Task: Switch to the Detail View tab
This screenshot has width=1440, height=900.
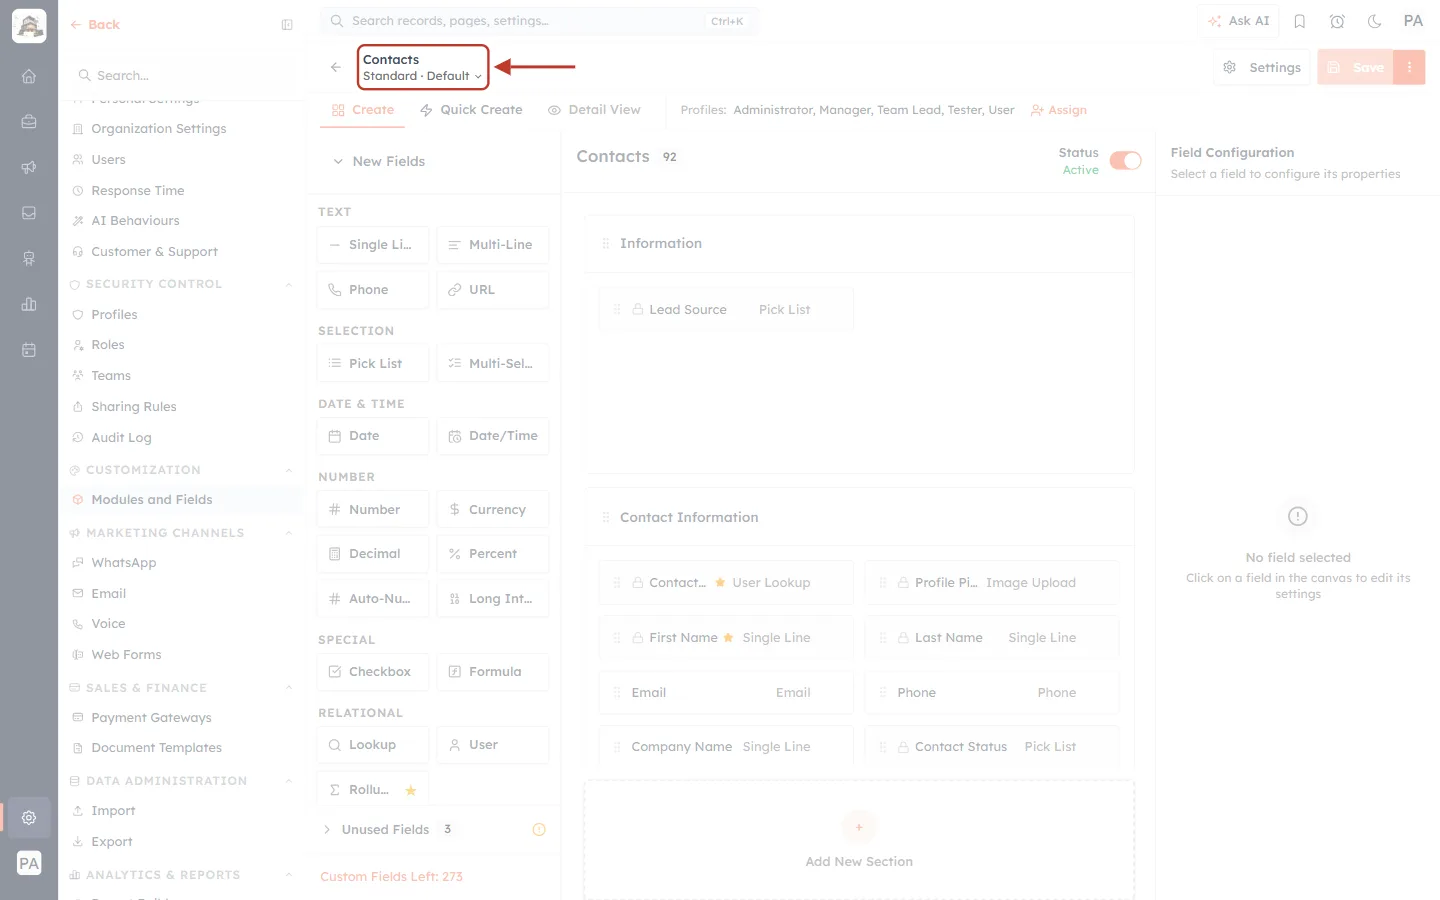Action: pos(594,110)
